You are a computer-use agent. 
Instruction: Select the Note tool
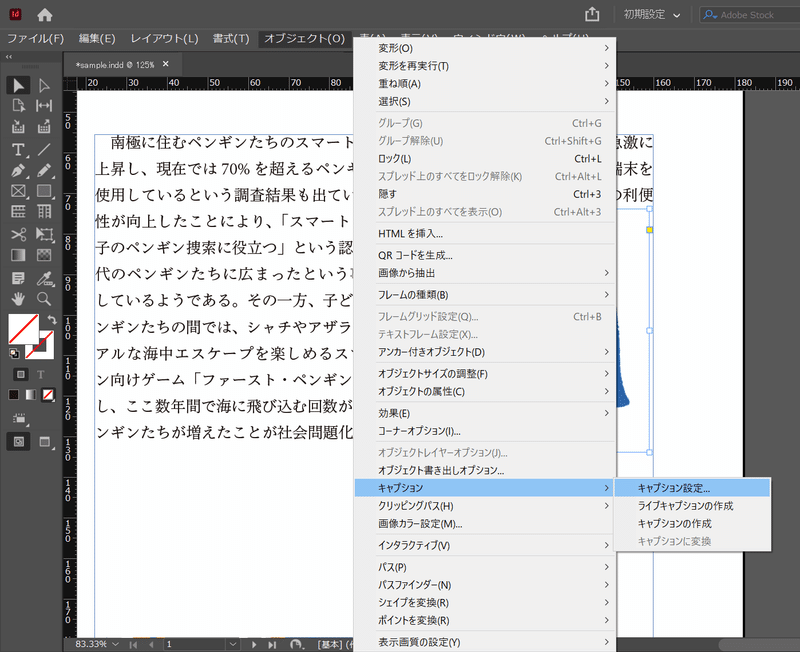(18, 278)
